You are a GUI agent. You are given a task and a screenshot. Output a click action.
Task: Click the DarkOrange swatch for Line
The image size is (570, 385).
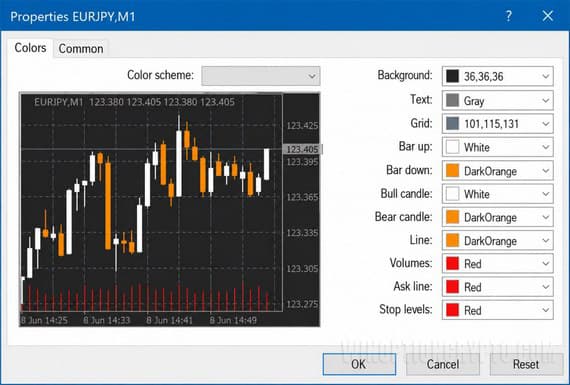(x=452, y=240)
